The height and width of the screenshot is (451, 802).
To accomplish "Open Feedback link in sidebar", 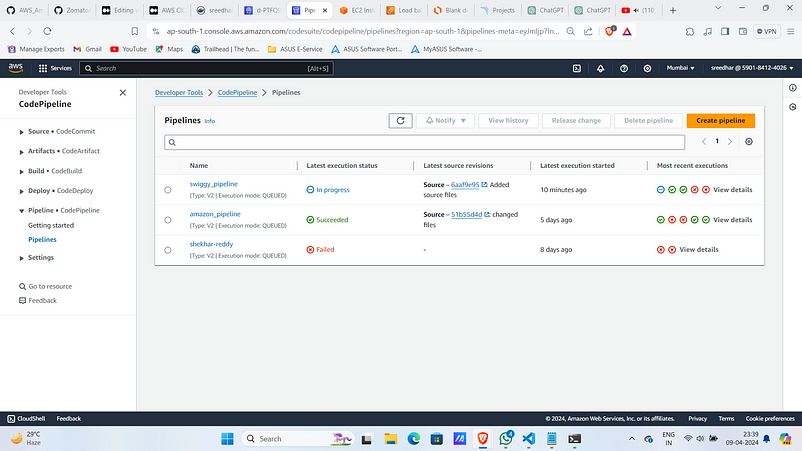I will tap(38, 301).
